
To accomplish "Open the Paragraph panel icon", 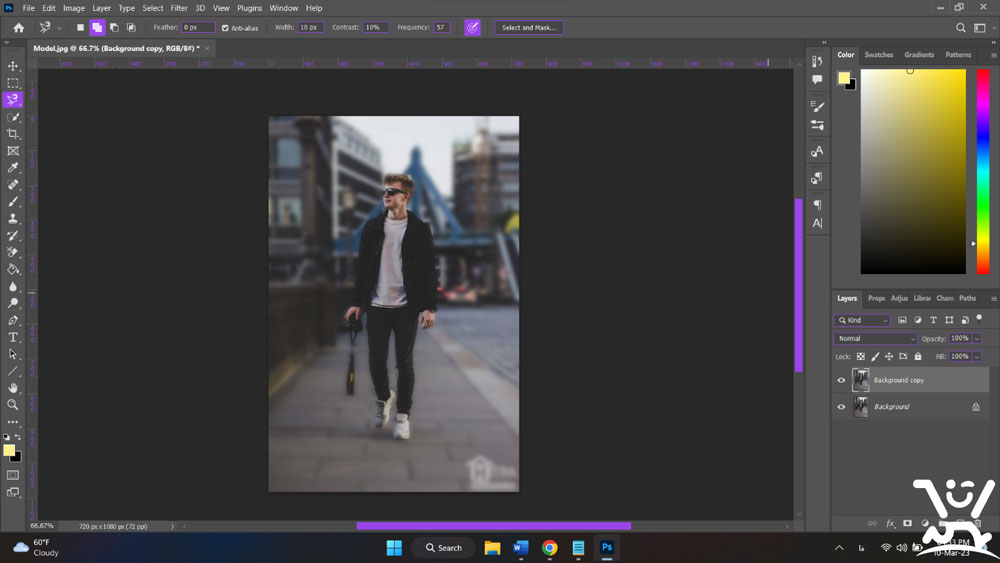I will pyautogui.click(x=817, y=205).
